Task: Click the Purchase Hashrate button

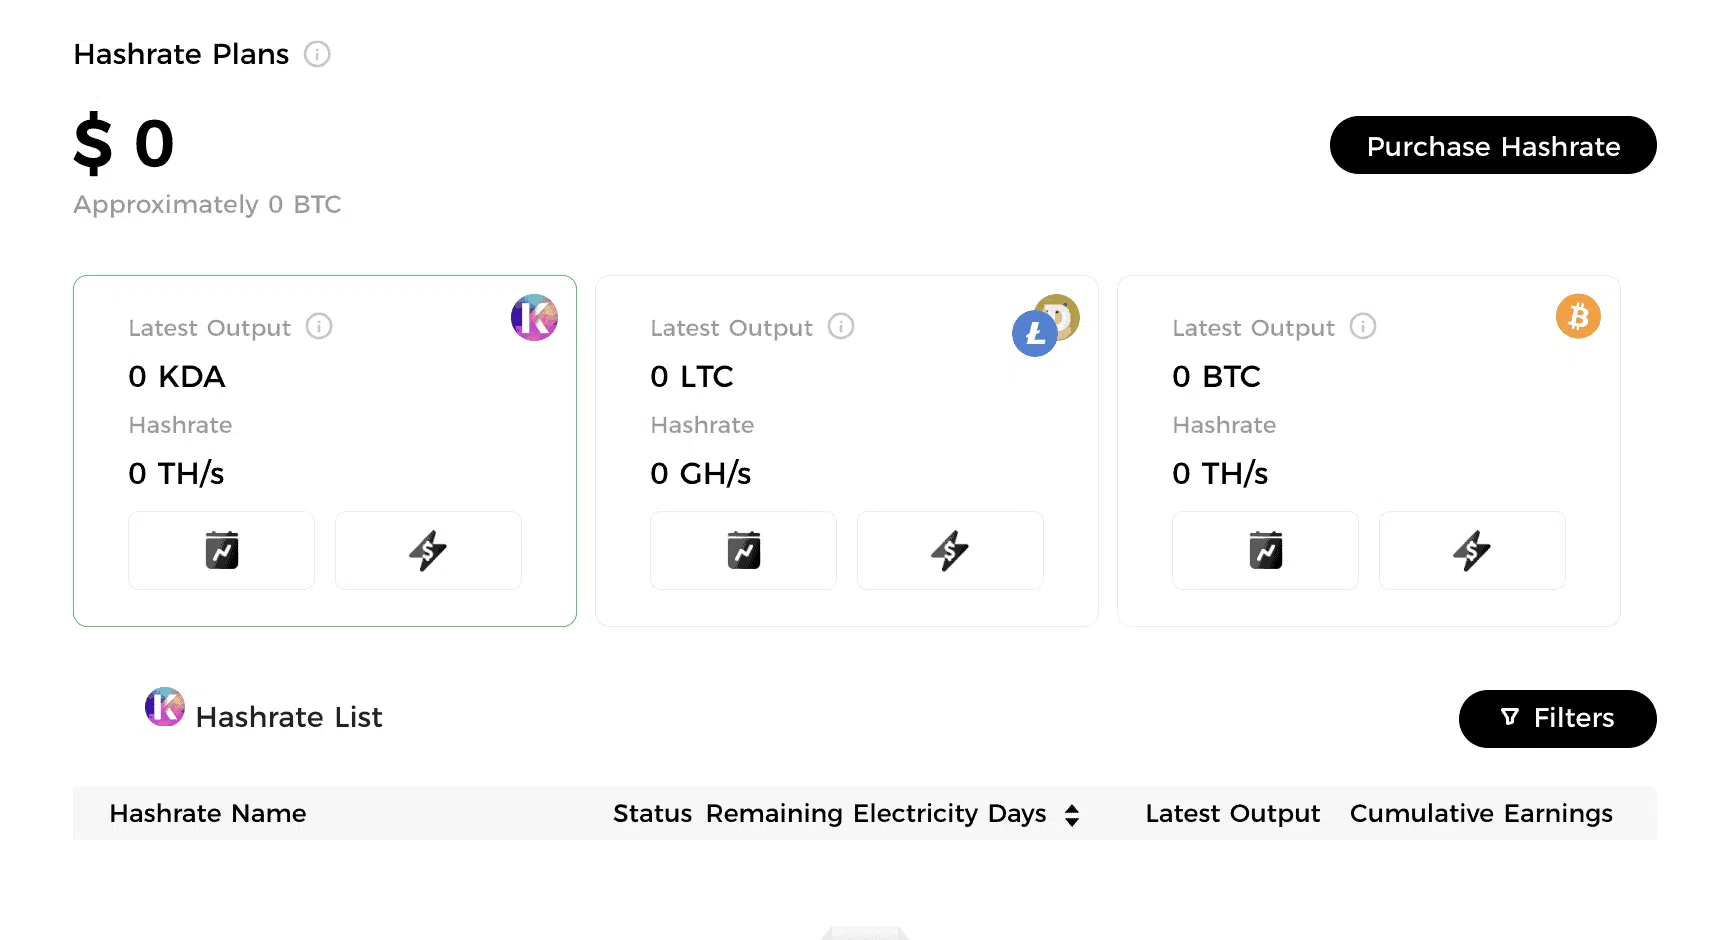Action: tap(1492, 146)
